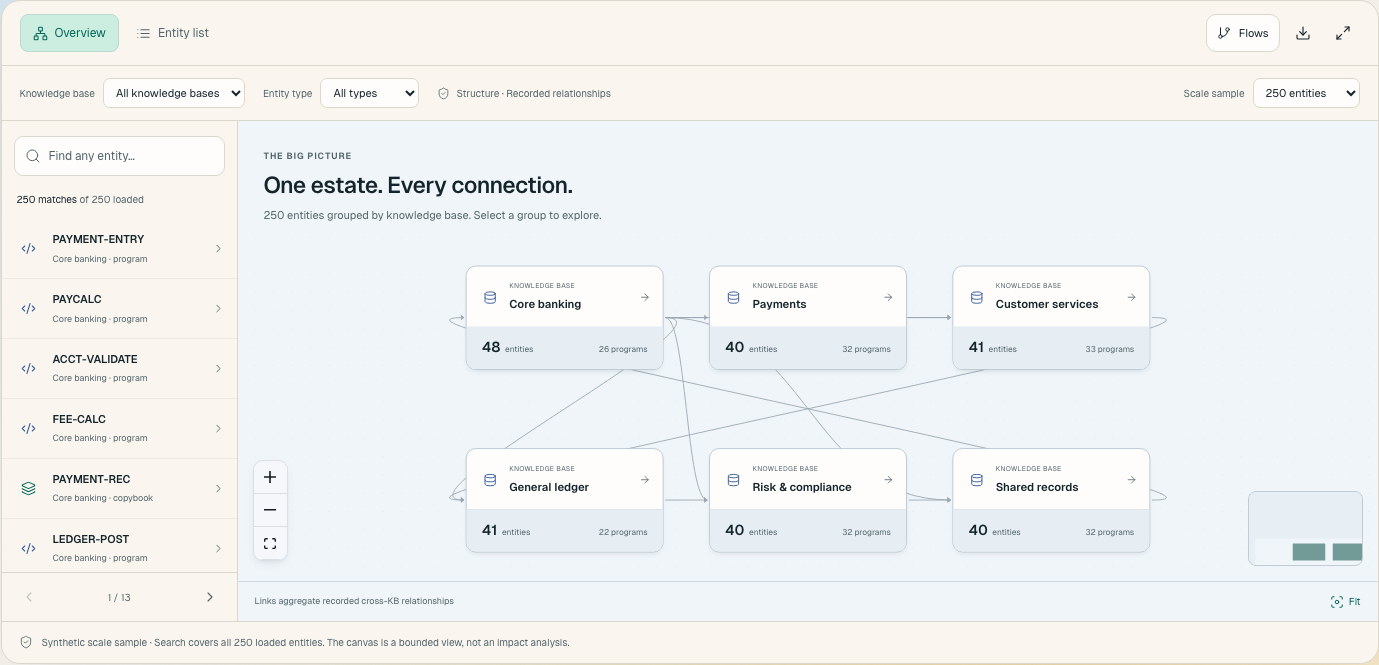
Task: Click the code icon beside ACCT-VALIDATE
Action: tap(28, 368)
